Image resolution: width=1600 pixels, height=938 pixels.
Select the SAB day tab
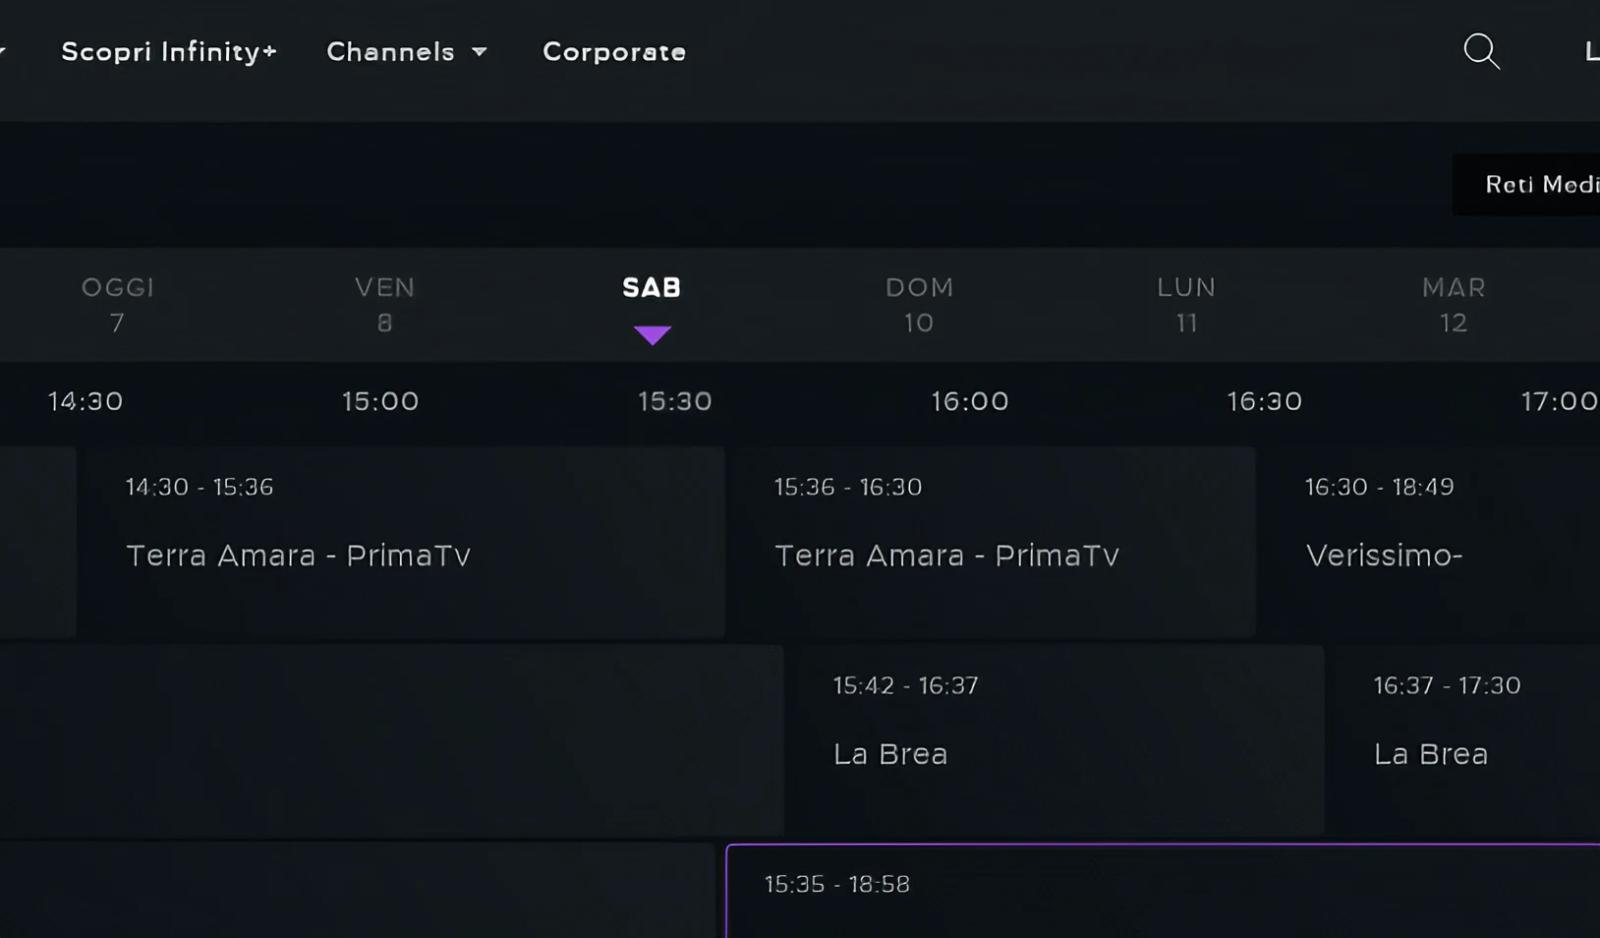click(x=652, y=289)
